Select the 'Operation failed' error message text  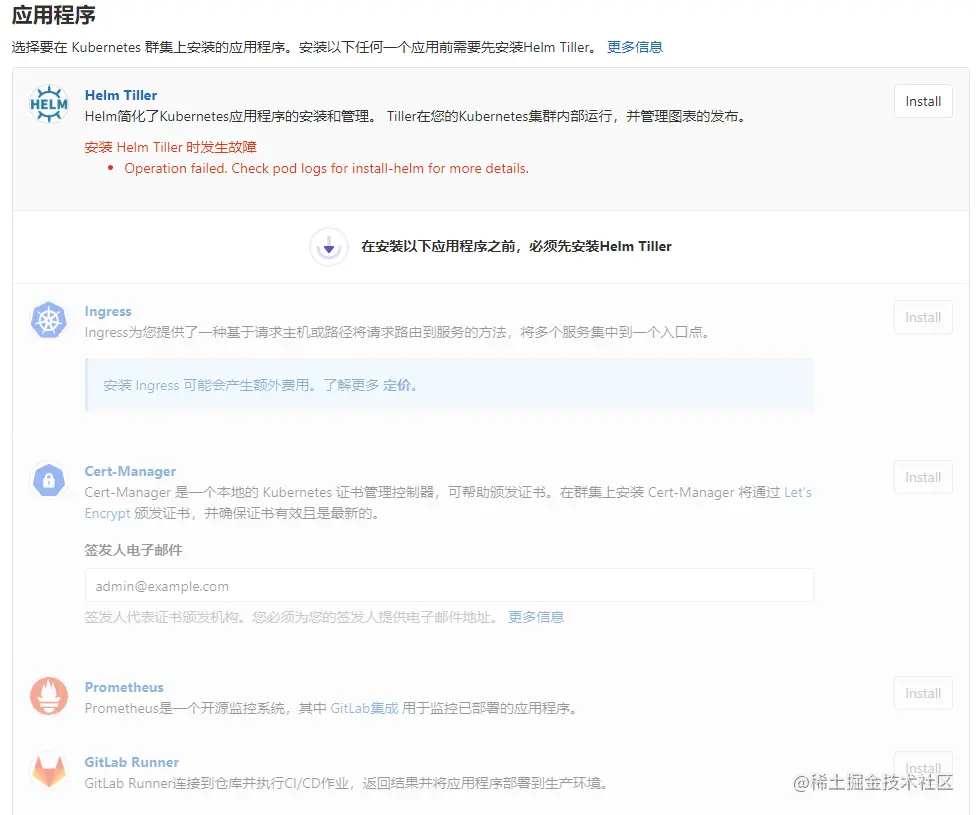tap(326, 168)
